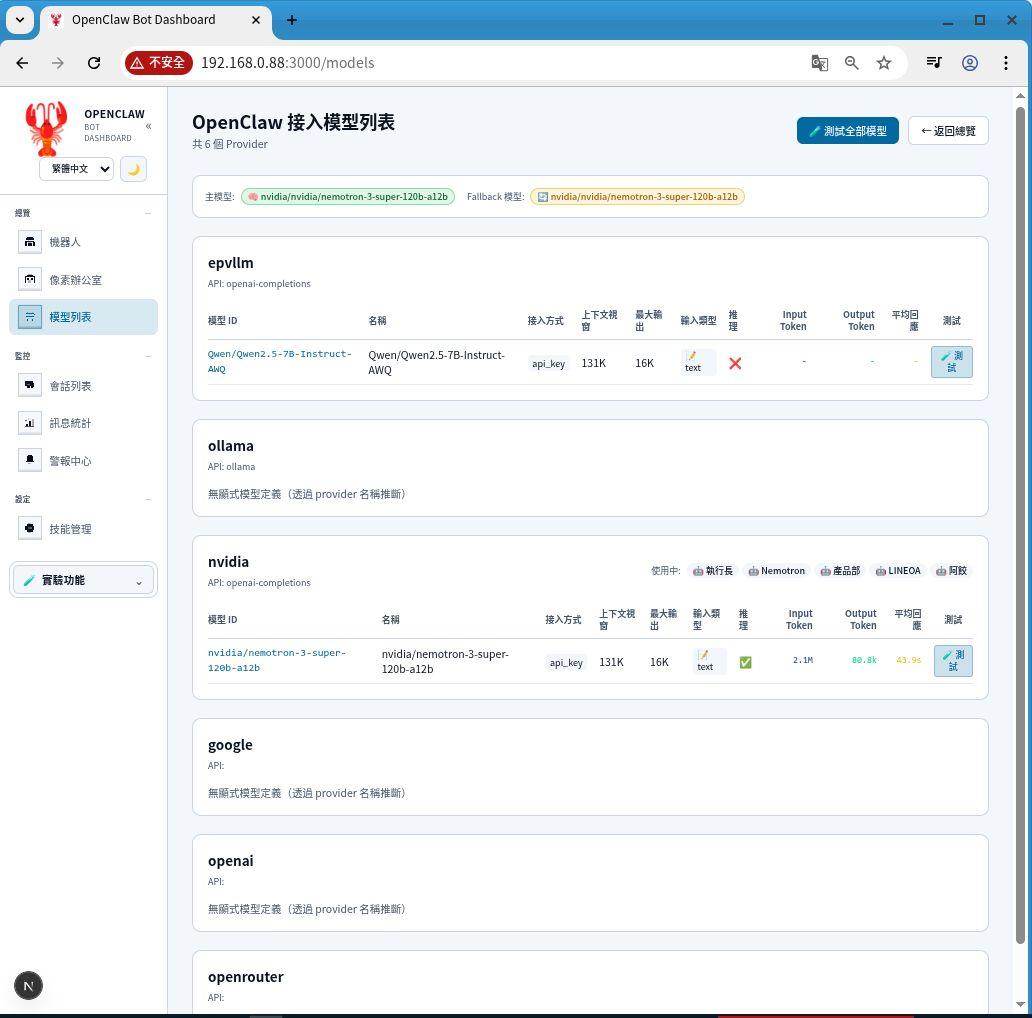This screenshot has width=1032, height=1018.
Task: Click the 會話列表 sidebar icon
Action: coord(30,386)
